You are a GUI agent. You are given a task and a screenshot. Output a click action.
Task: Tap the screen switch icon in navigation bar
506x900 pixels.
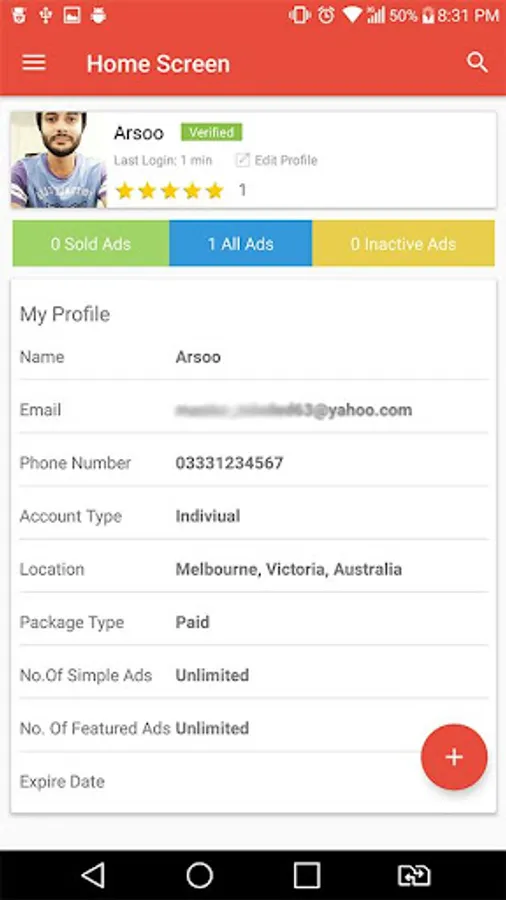click(414, 875)
